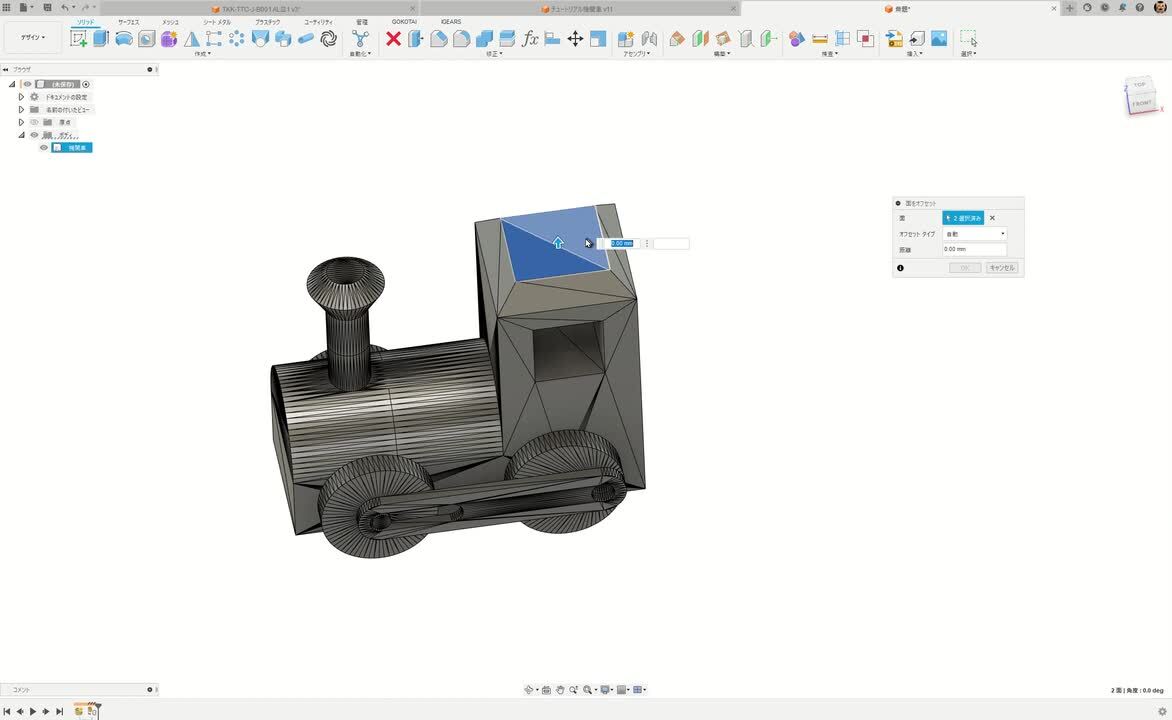The image size is (1172, 720).
Task: Click the New Component icon
Action: point(626,39)
